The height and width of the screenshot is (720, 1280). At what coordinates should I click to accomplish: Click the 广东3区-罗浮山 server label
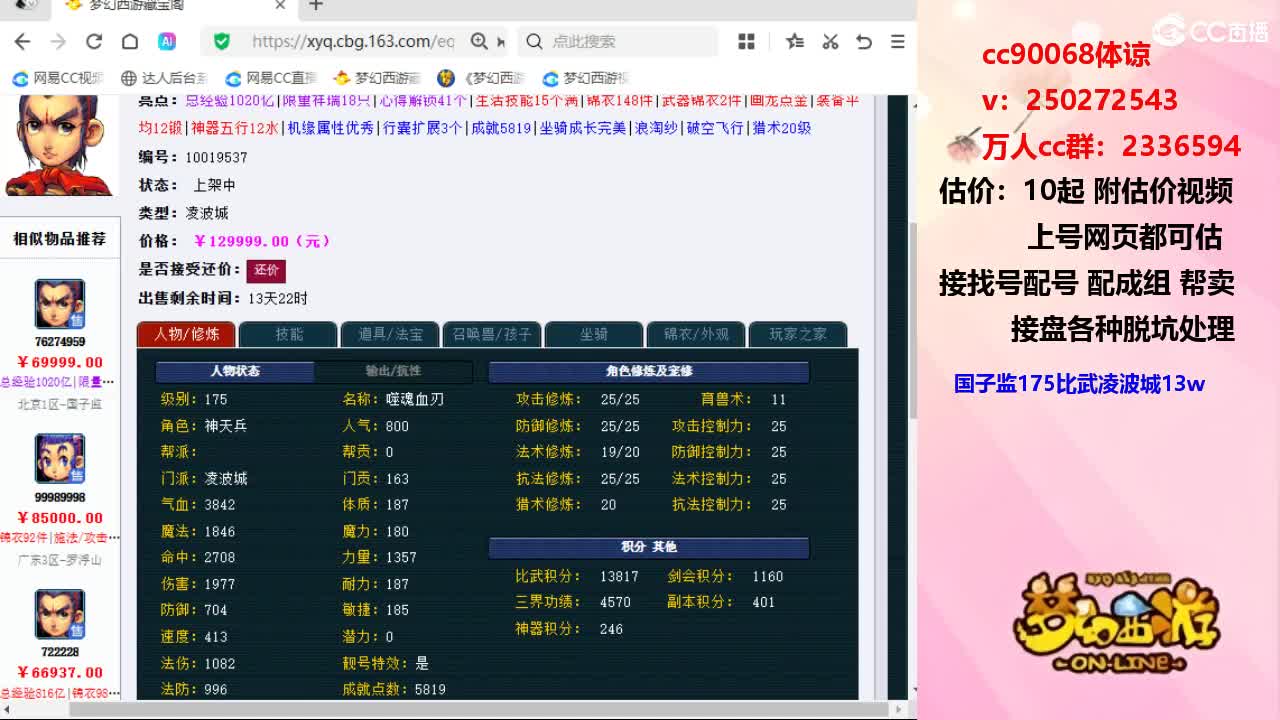(x=60, y=560)
